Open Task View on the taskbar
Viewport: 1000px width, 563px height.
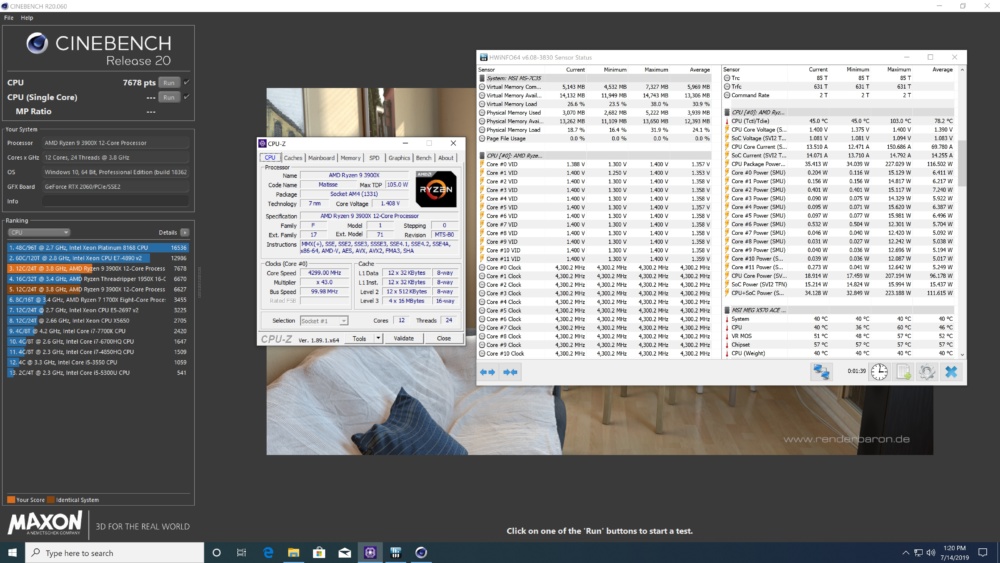[x=241, y=553]
